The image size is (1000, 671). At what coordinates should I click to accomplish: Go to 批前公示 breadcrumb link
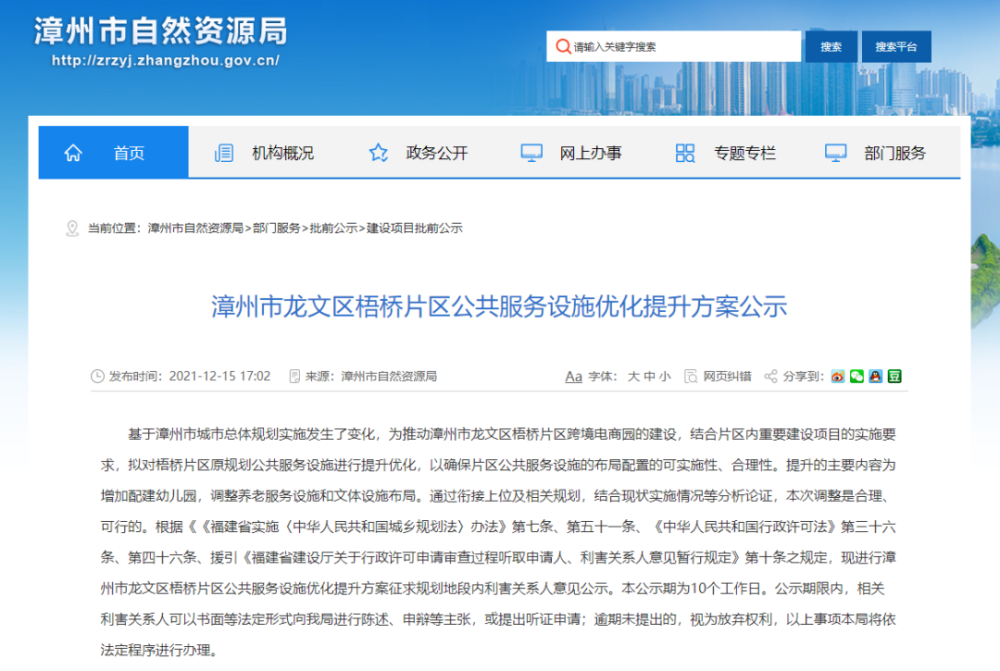coord(334,228)
